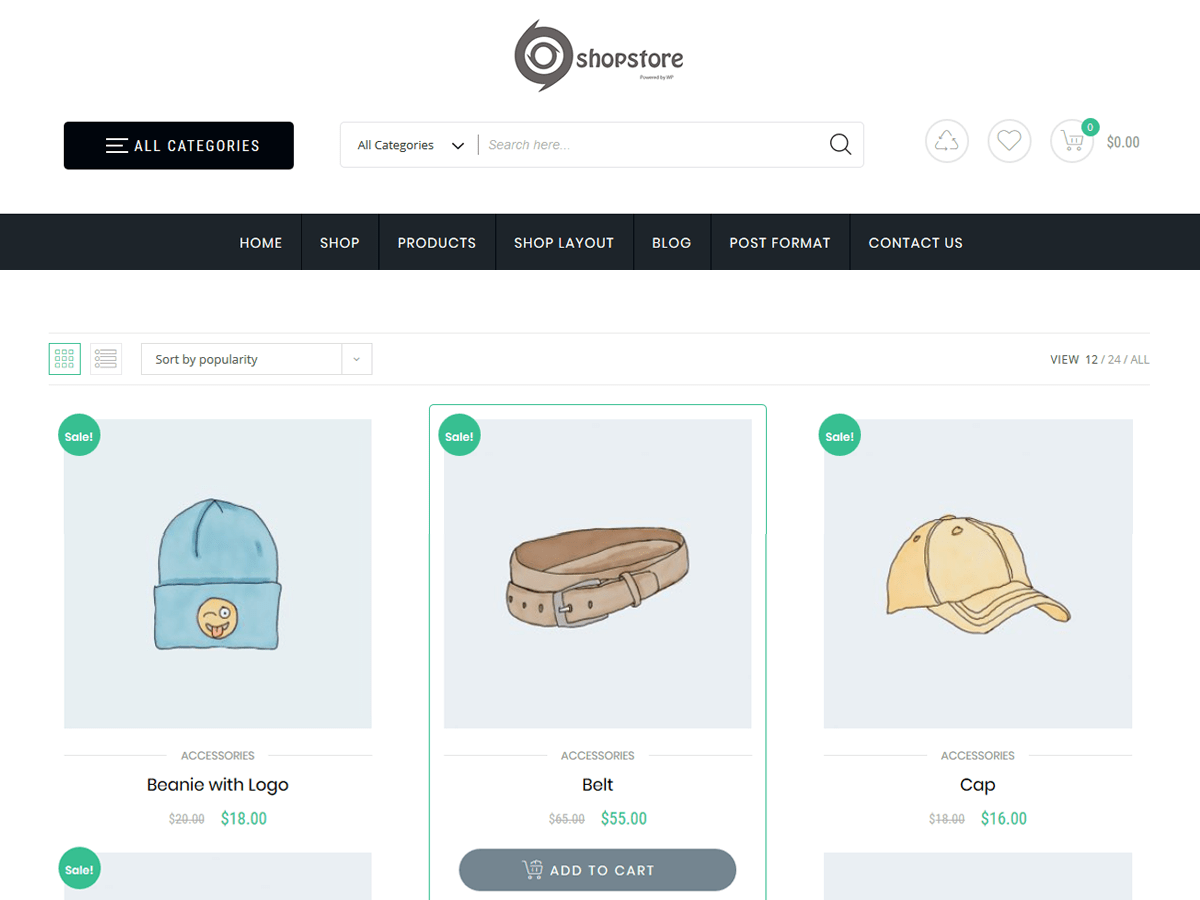
Task: Toggle the Sale badge on Beanie with Logo
Action: point(79,435)
